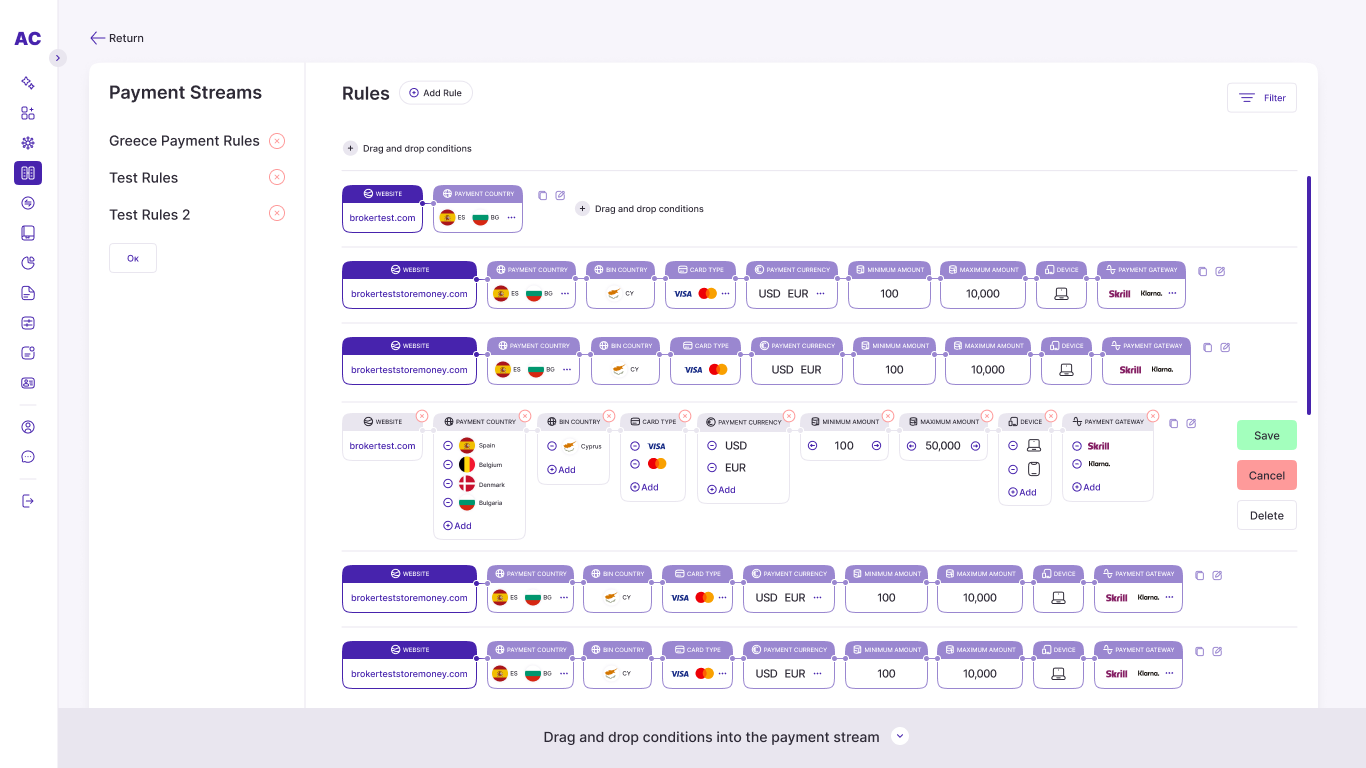Open the Filter button
This screenshot has width=1366, height=768.
(x=1262, y=98)
